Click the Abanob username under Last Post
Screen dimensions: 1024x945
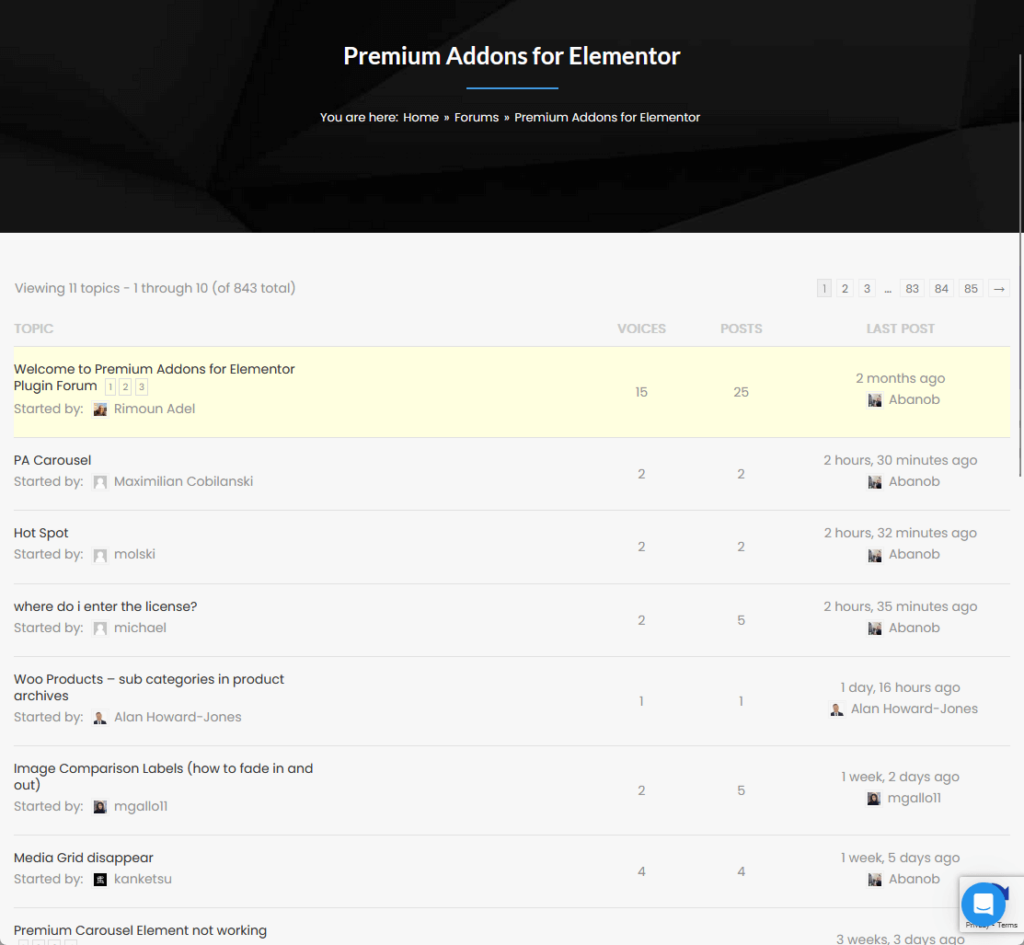click(x=914, y=399)
